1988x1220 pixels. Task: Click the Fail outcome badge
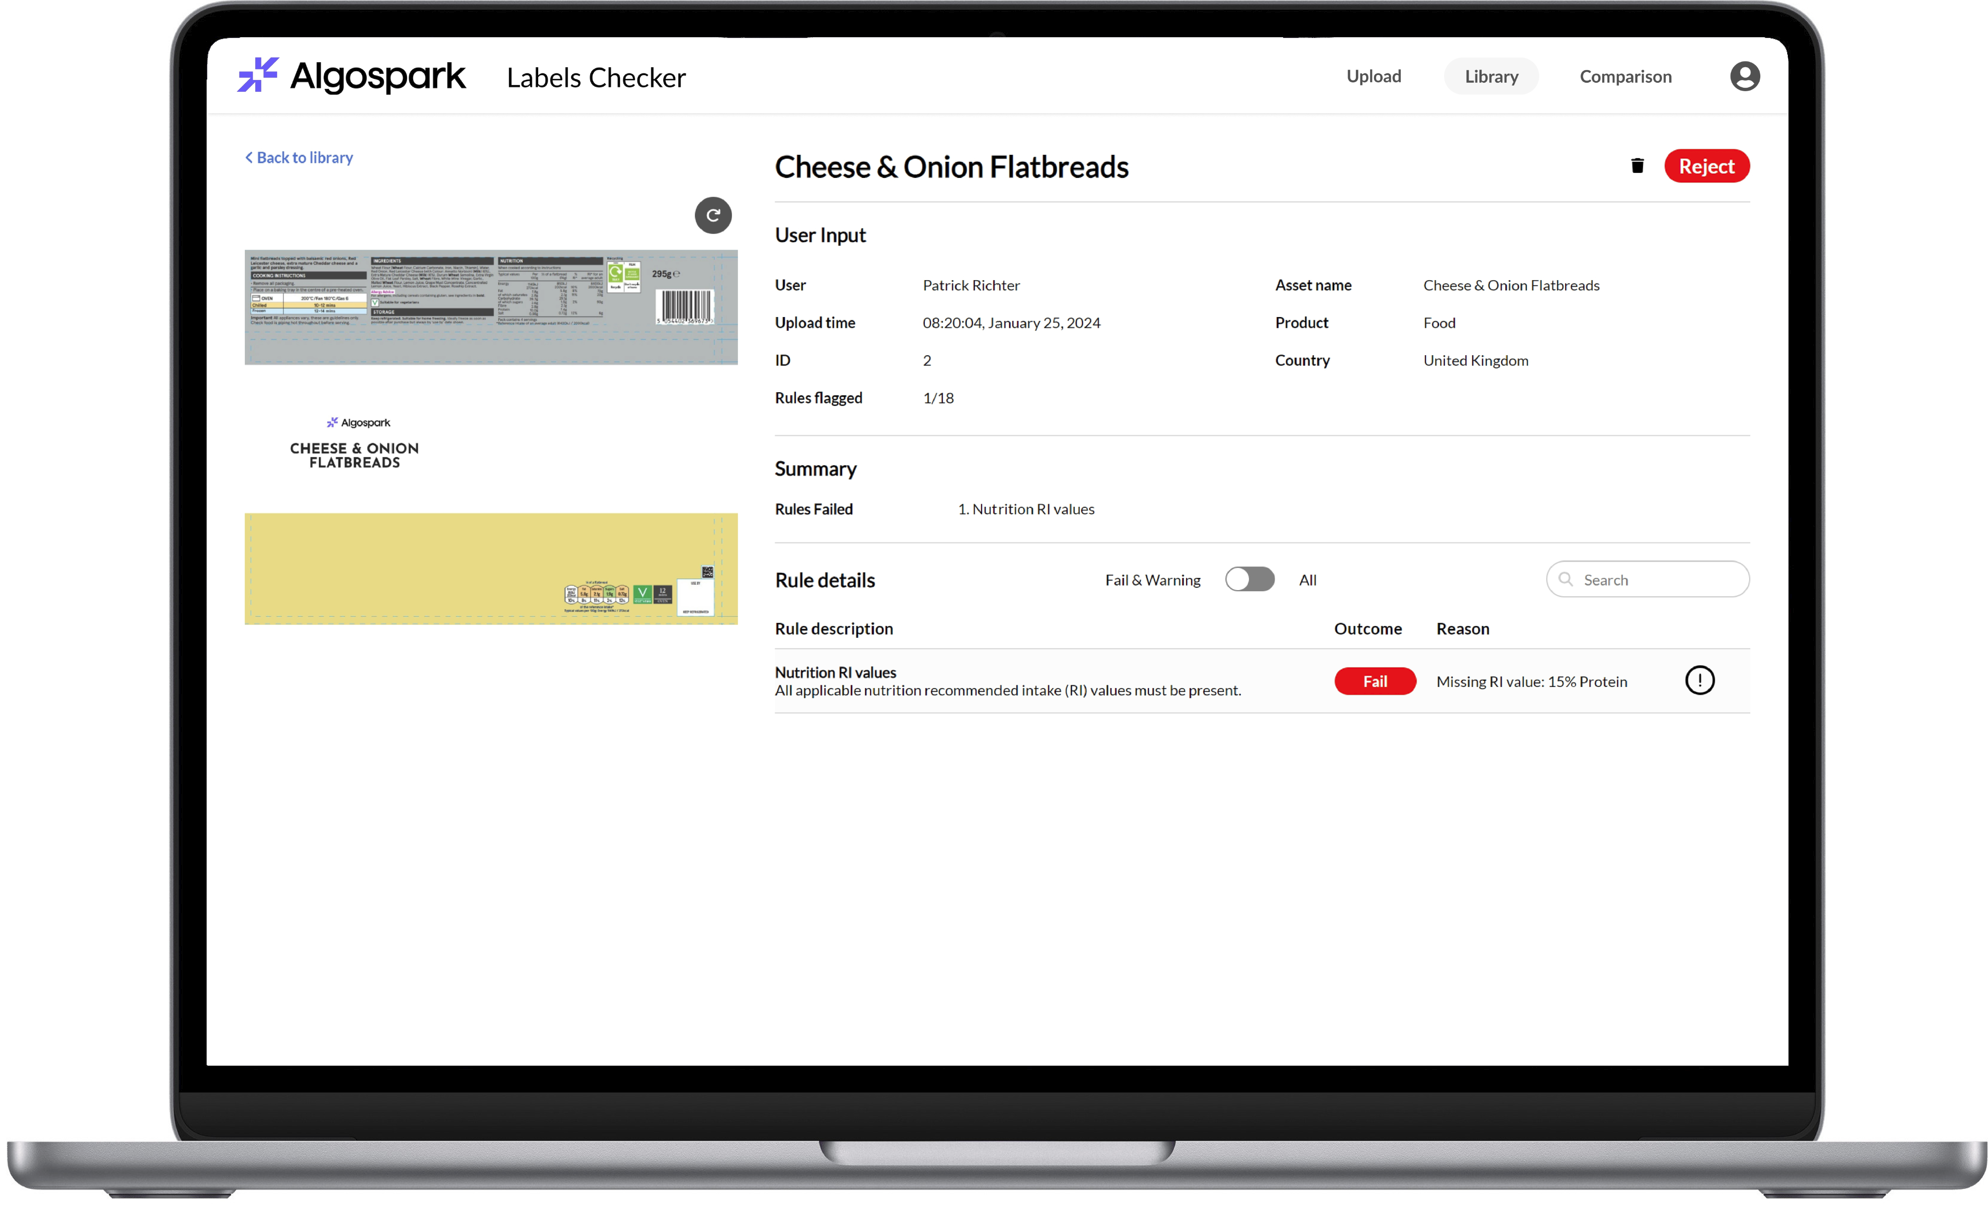1375,681
